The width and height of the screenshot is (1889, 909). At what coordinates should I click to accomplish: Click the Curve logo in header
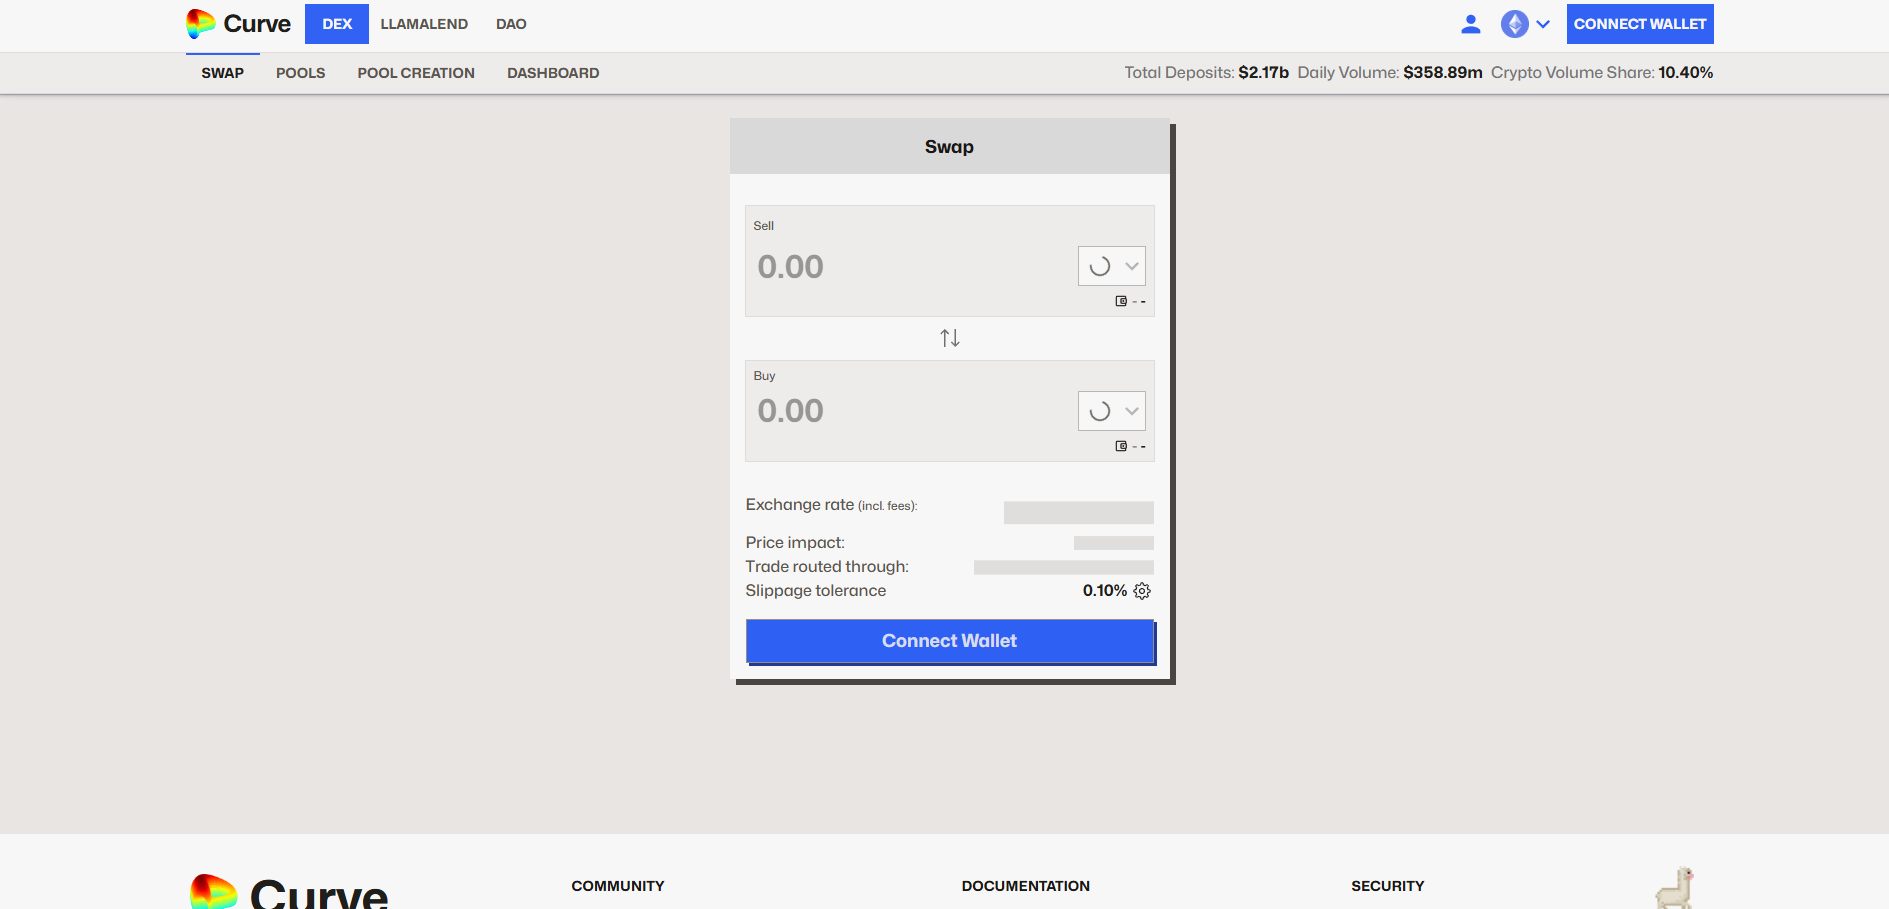(x=238, y=24)
